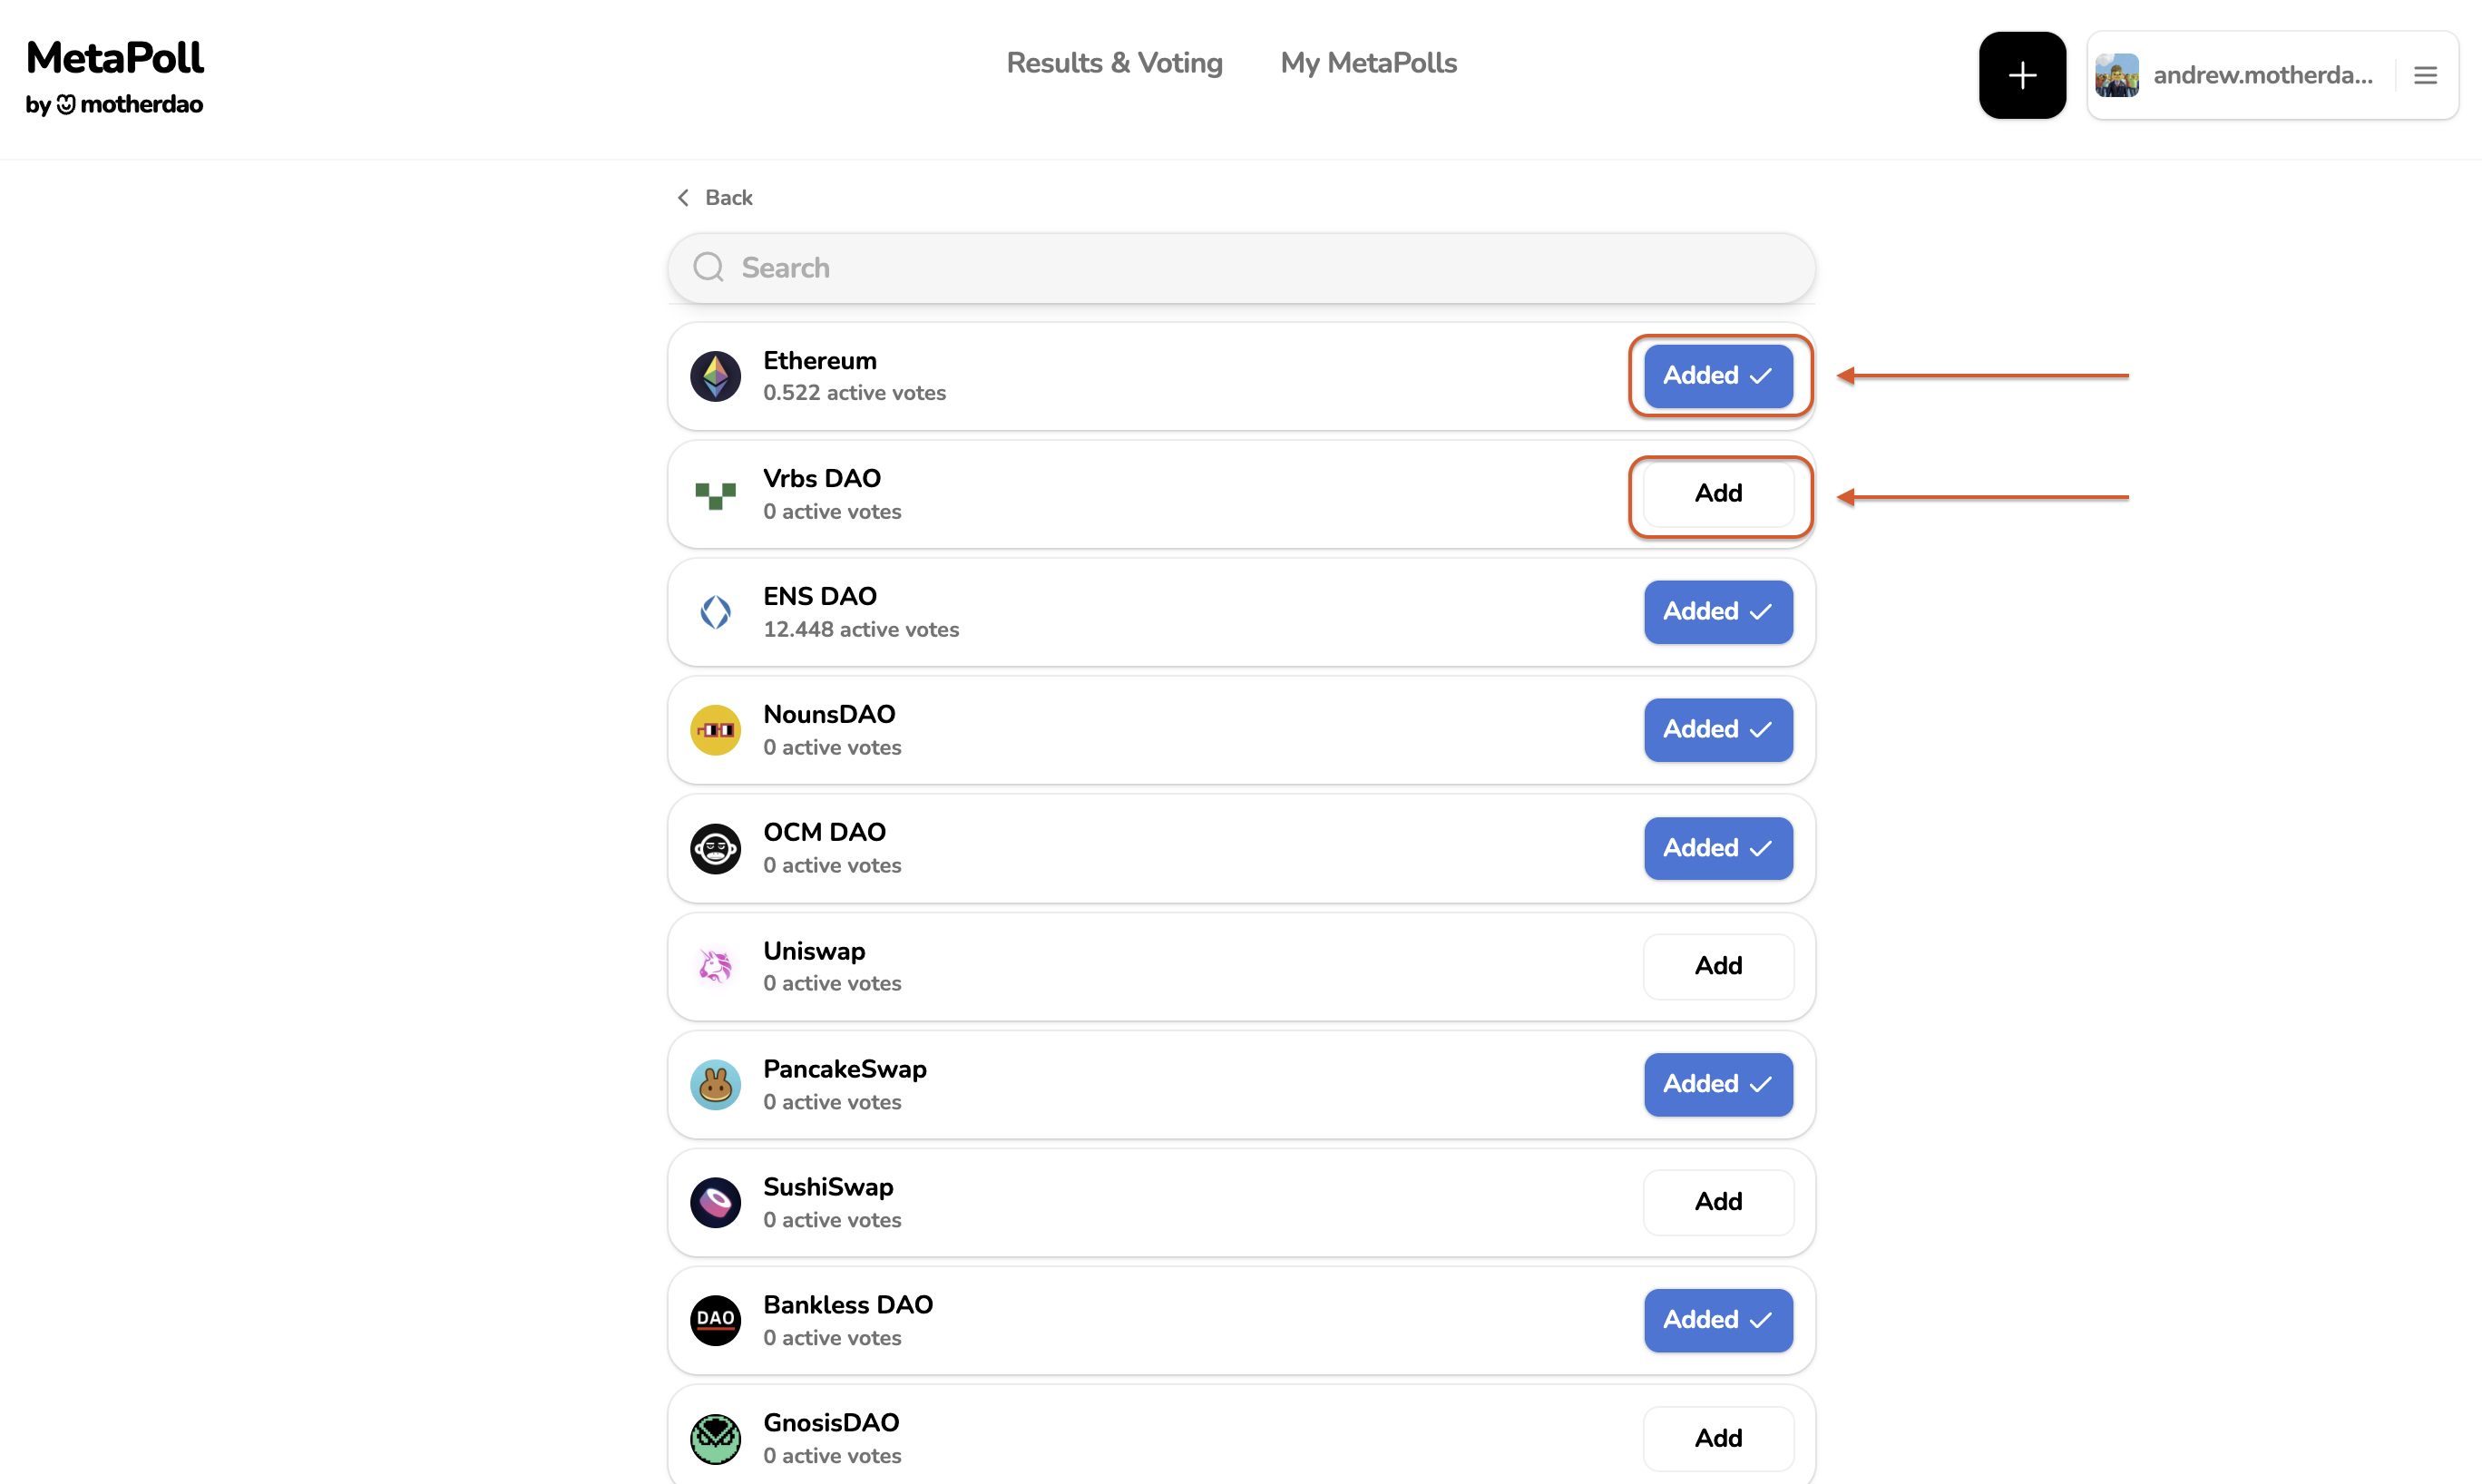Viewport: 2482px width, 1484px height.
Task: Click the ENS DAO logo icon
Action: pyautogui.click(x=715, y=612)
